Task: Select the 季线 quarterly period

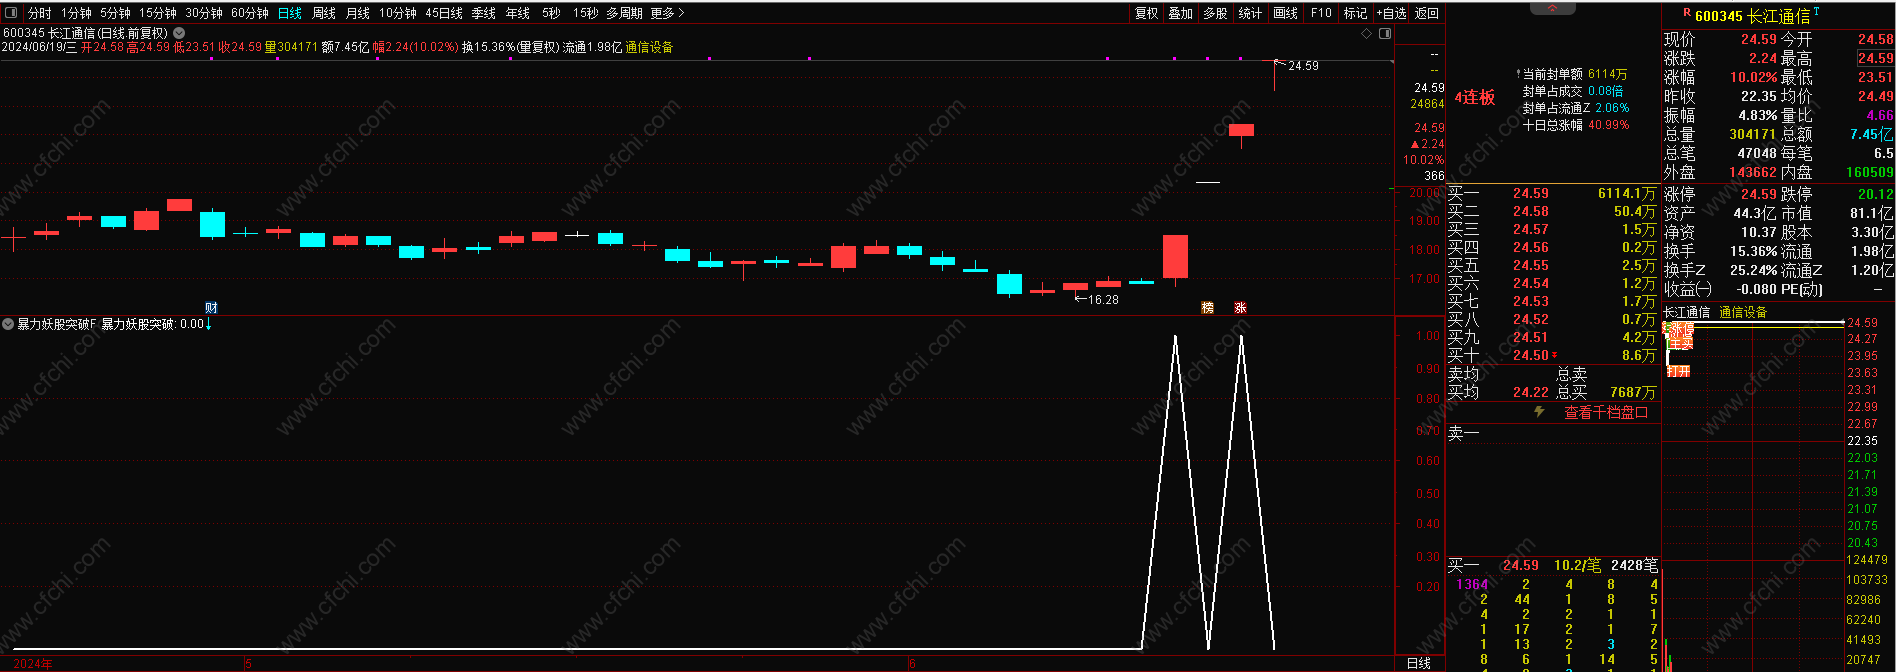Action: [x=484, y=13]
